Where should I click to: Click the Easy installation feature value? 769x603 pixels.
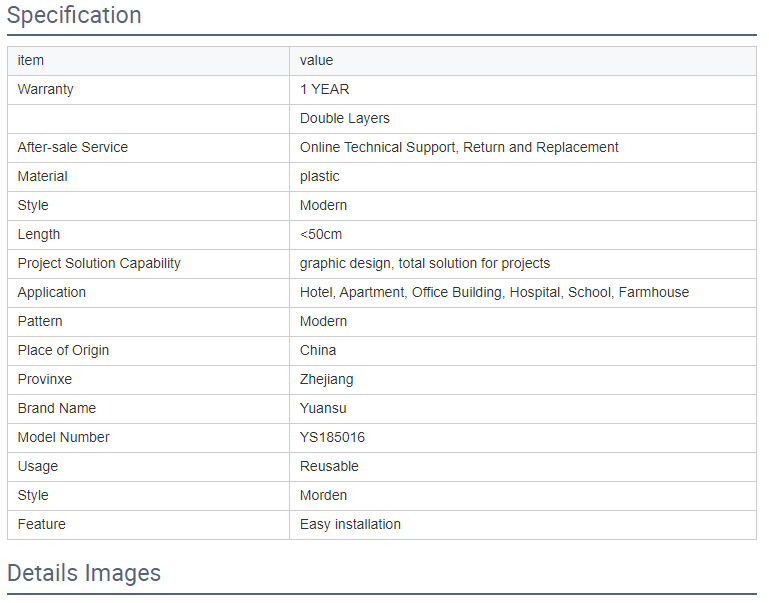coord(350,525)
